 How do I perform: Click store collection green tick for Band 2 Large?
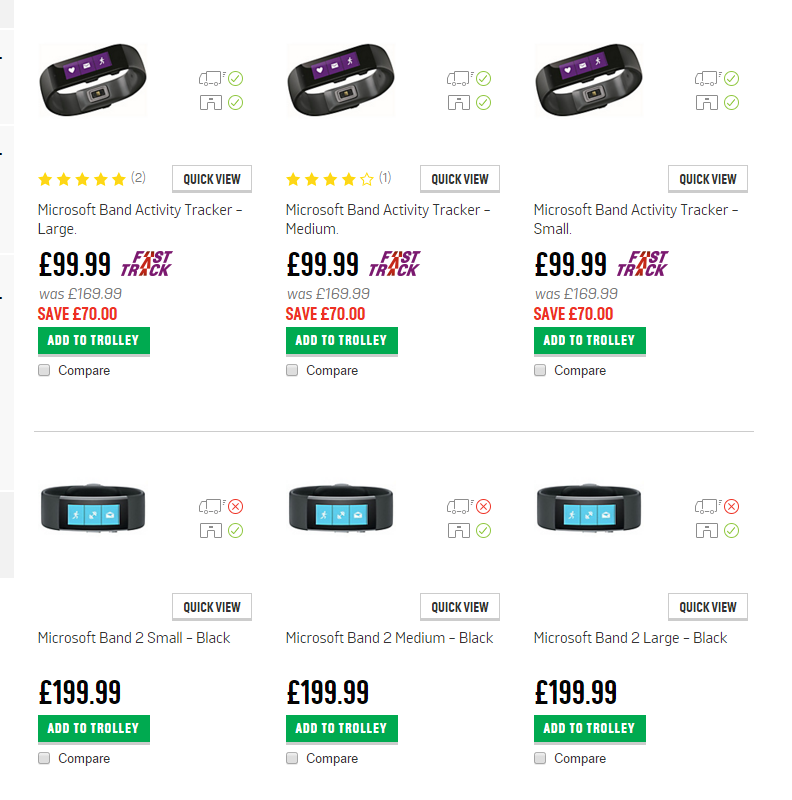(731, 531)
